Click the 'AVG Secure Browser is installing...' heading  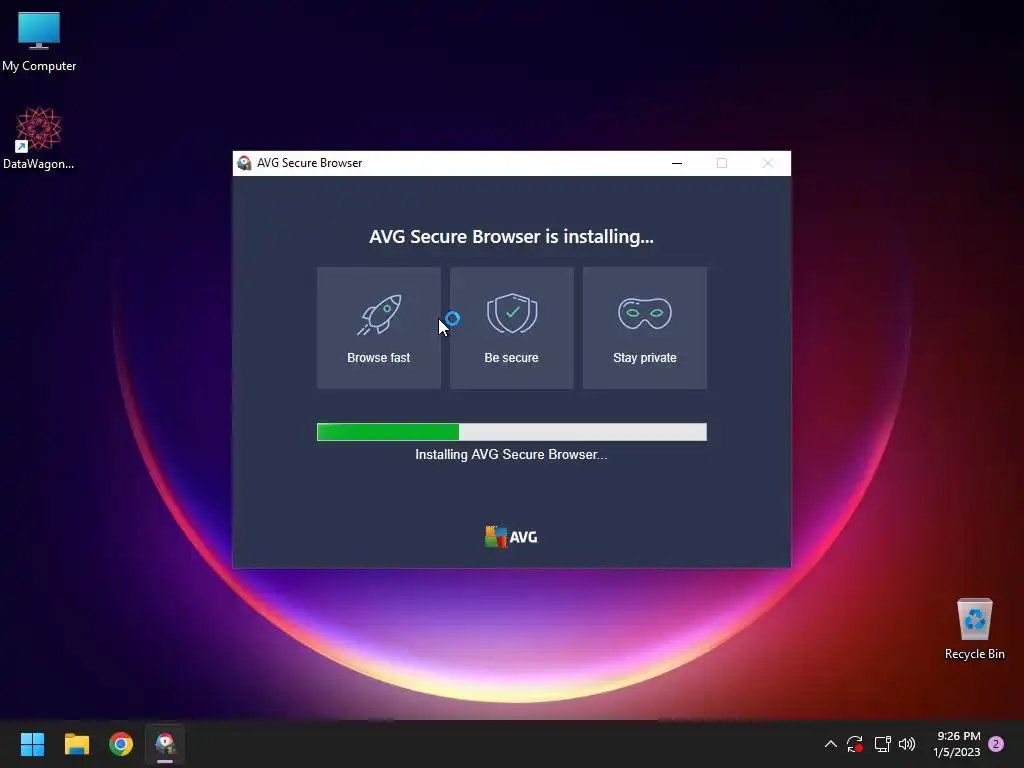[511, 236]
